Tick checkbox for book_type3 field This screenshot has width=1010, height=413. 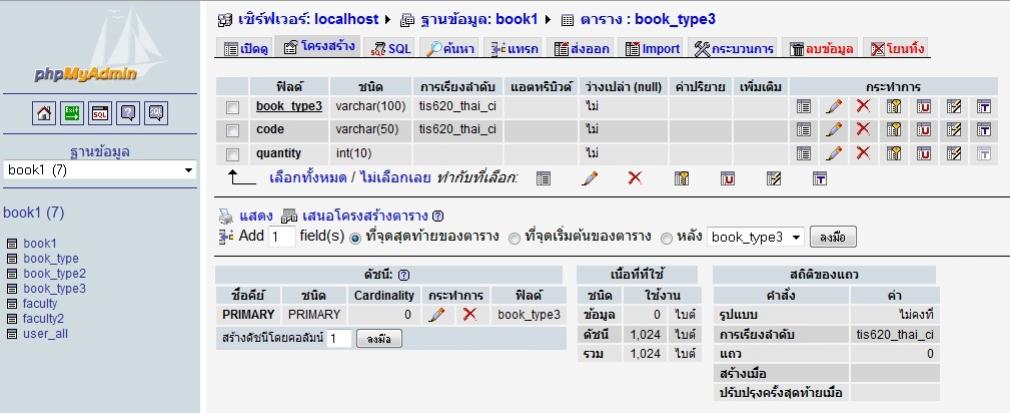(233, 107)
